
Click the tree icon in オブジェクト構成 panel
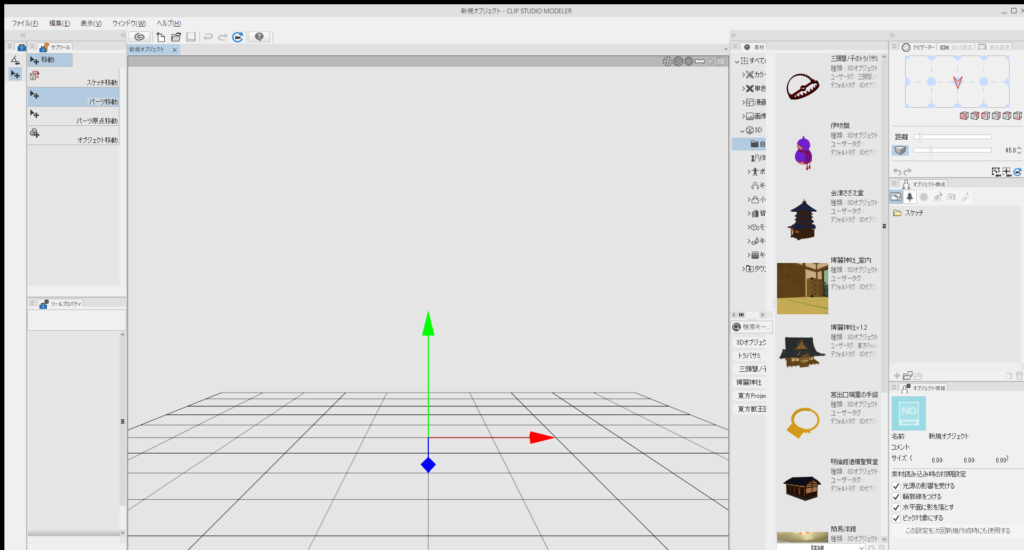coord(910,197)
